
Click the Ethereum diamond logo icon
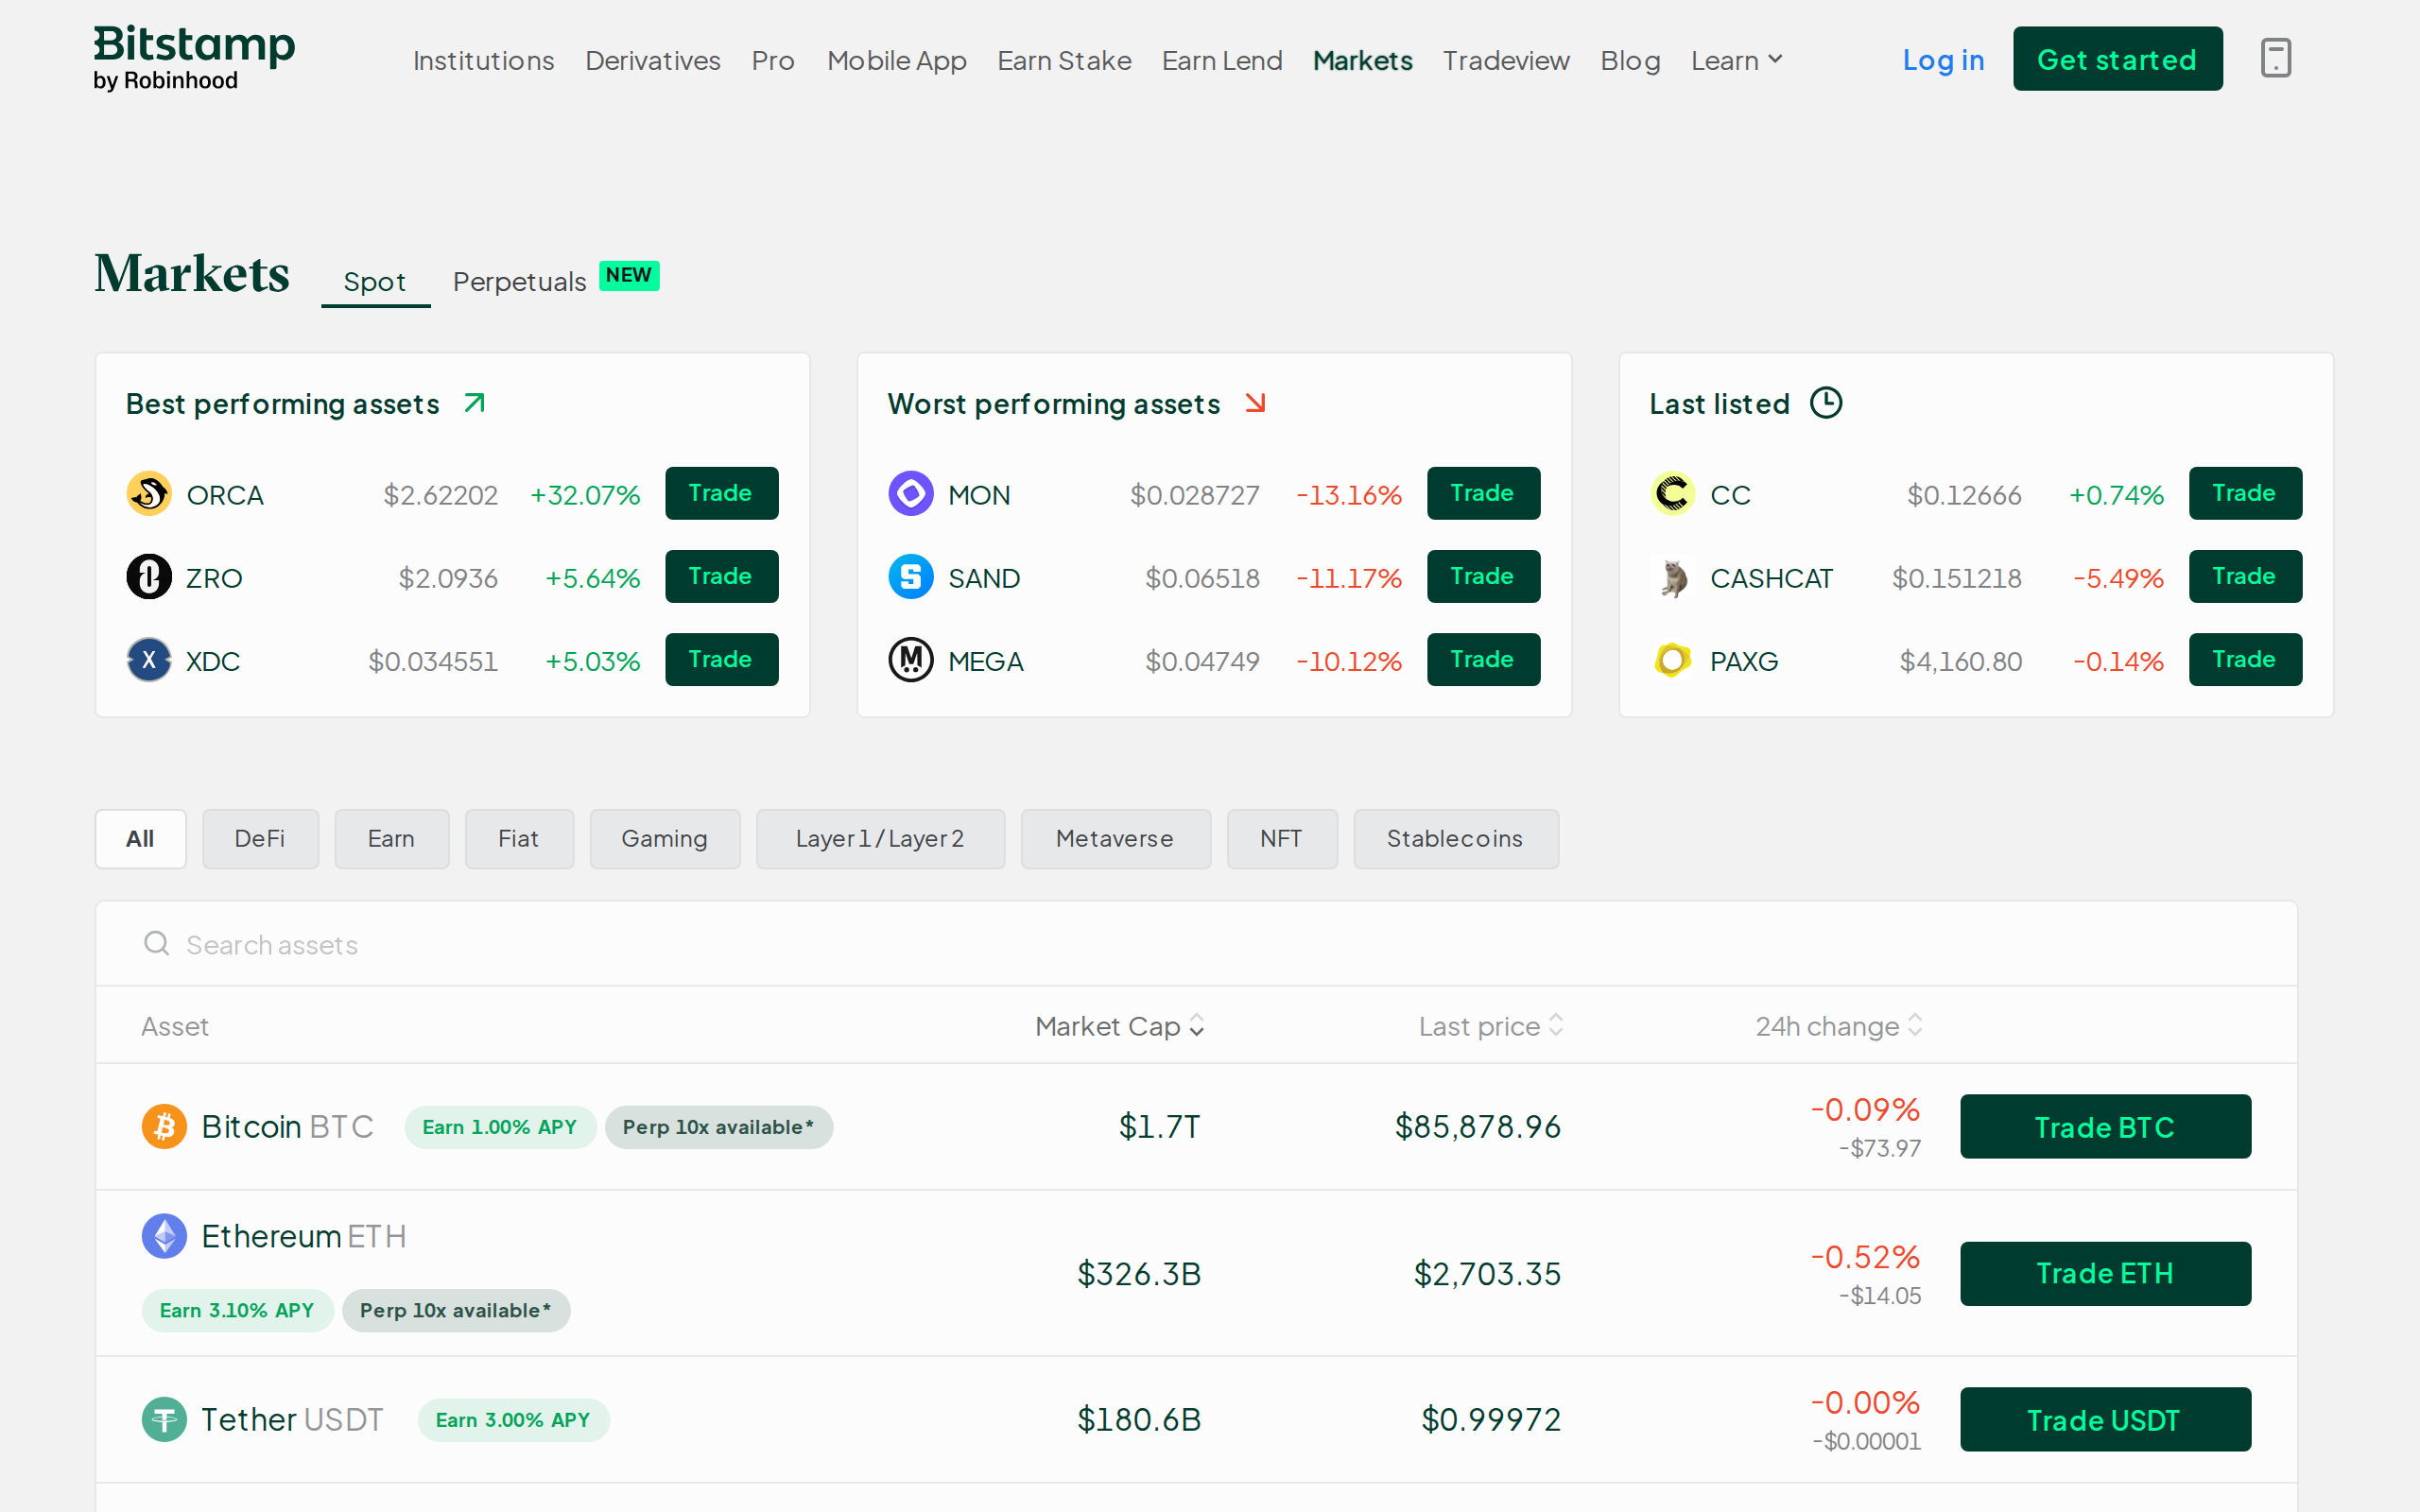164,1236
